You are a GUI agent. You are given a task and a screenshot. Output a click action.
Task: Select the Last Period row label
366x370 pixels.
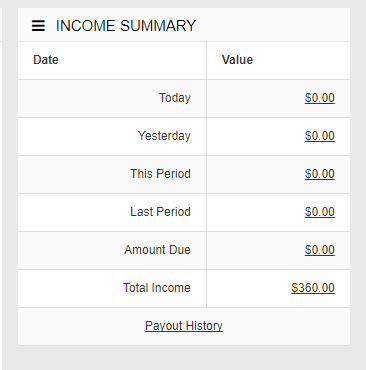coord(160,212)
